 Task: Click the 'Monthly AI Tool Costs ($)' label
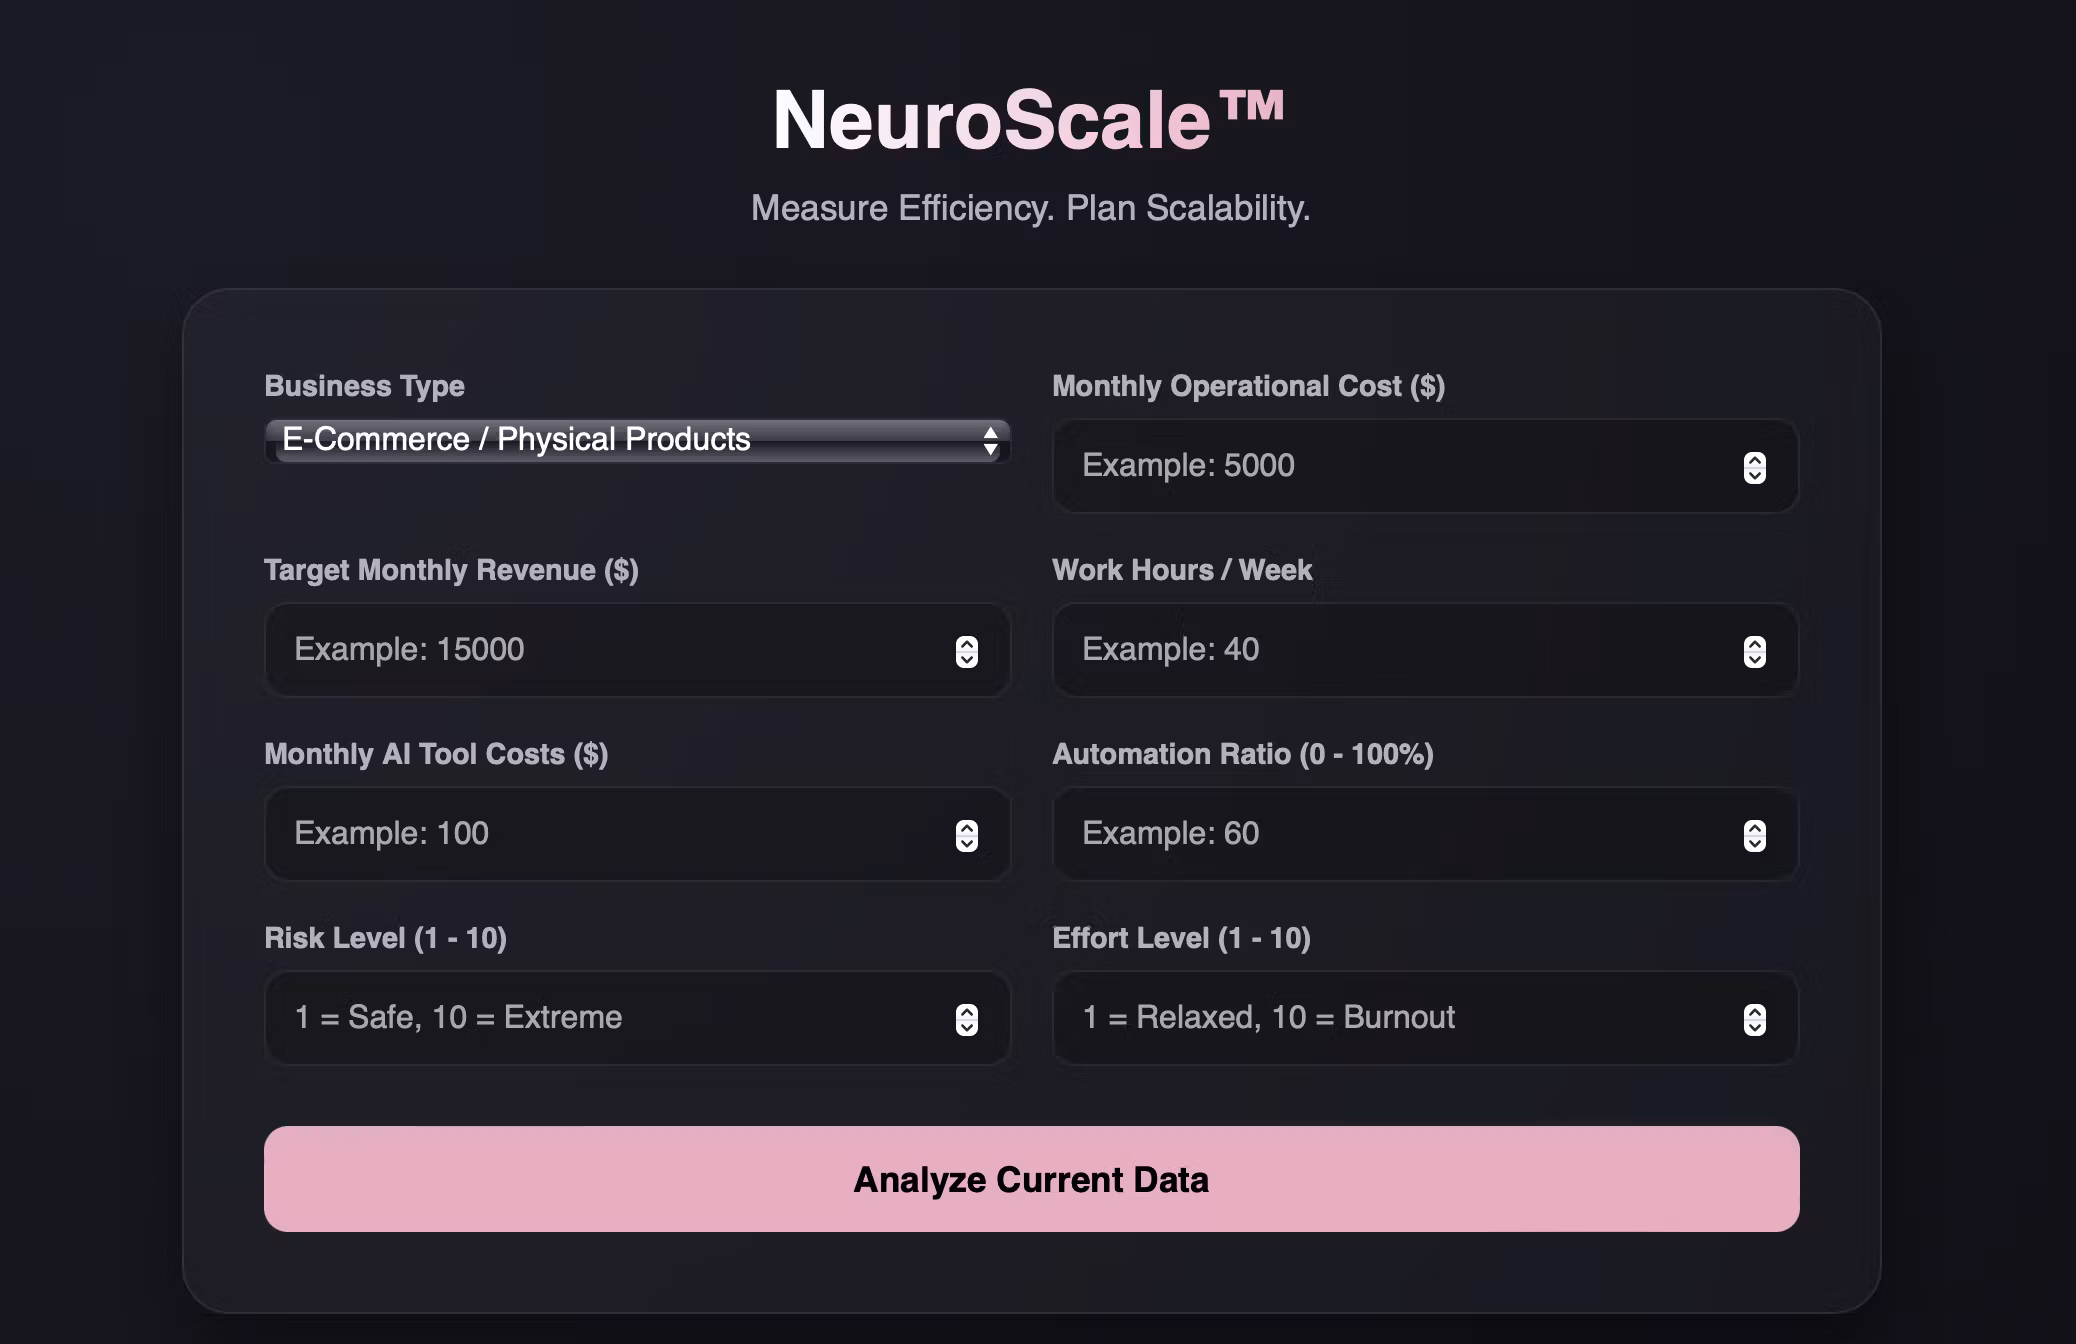tap(436, 754)
